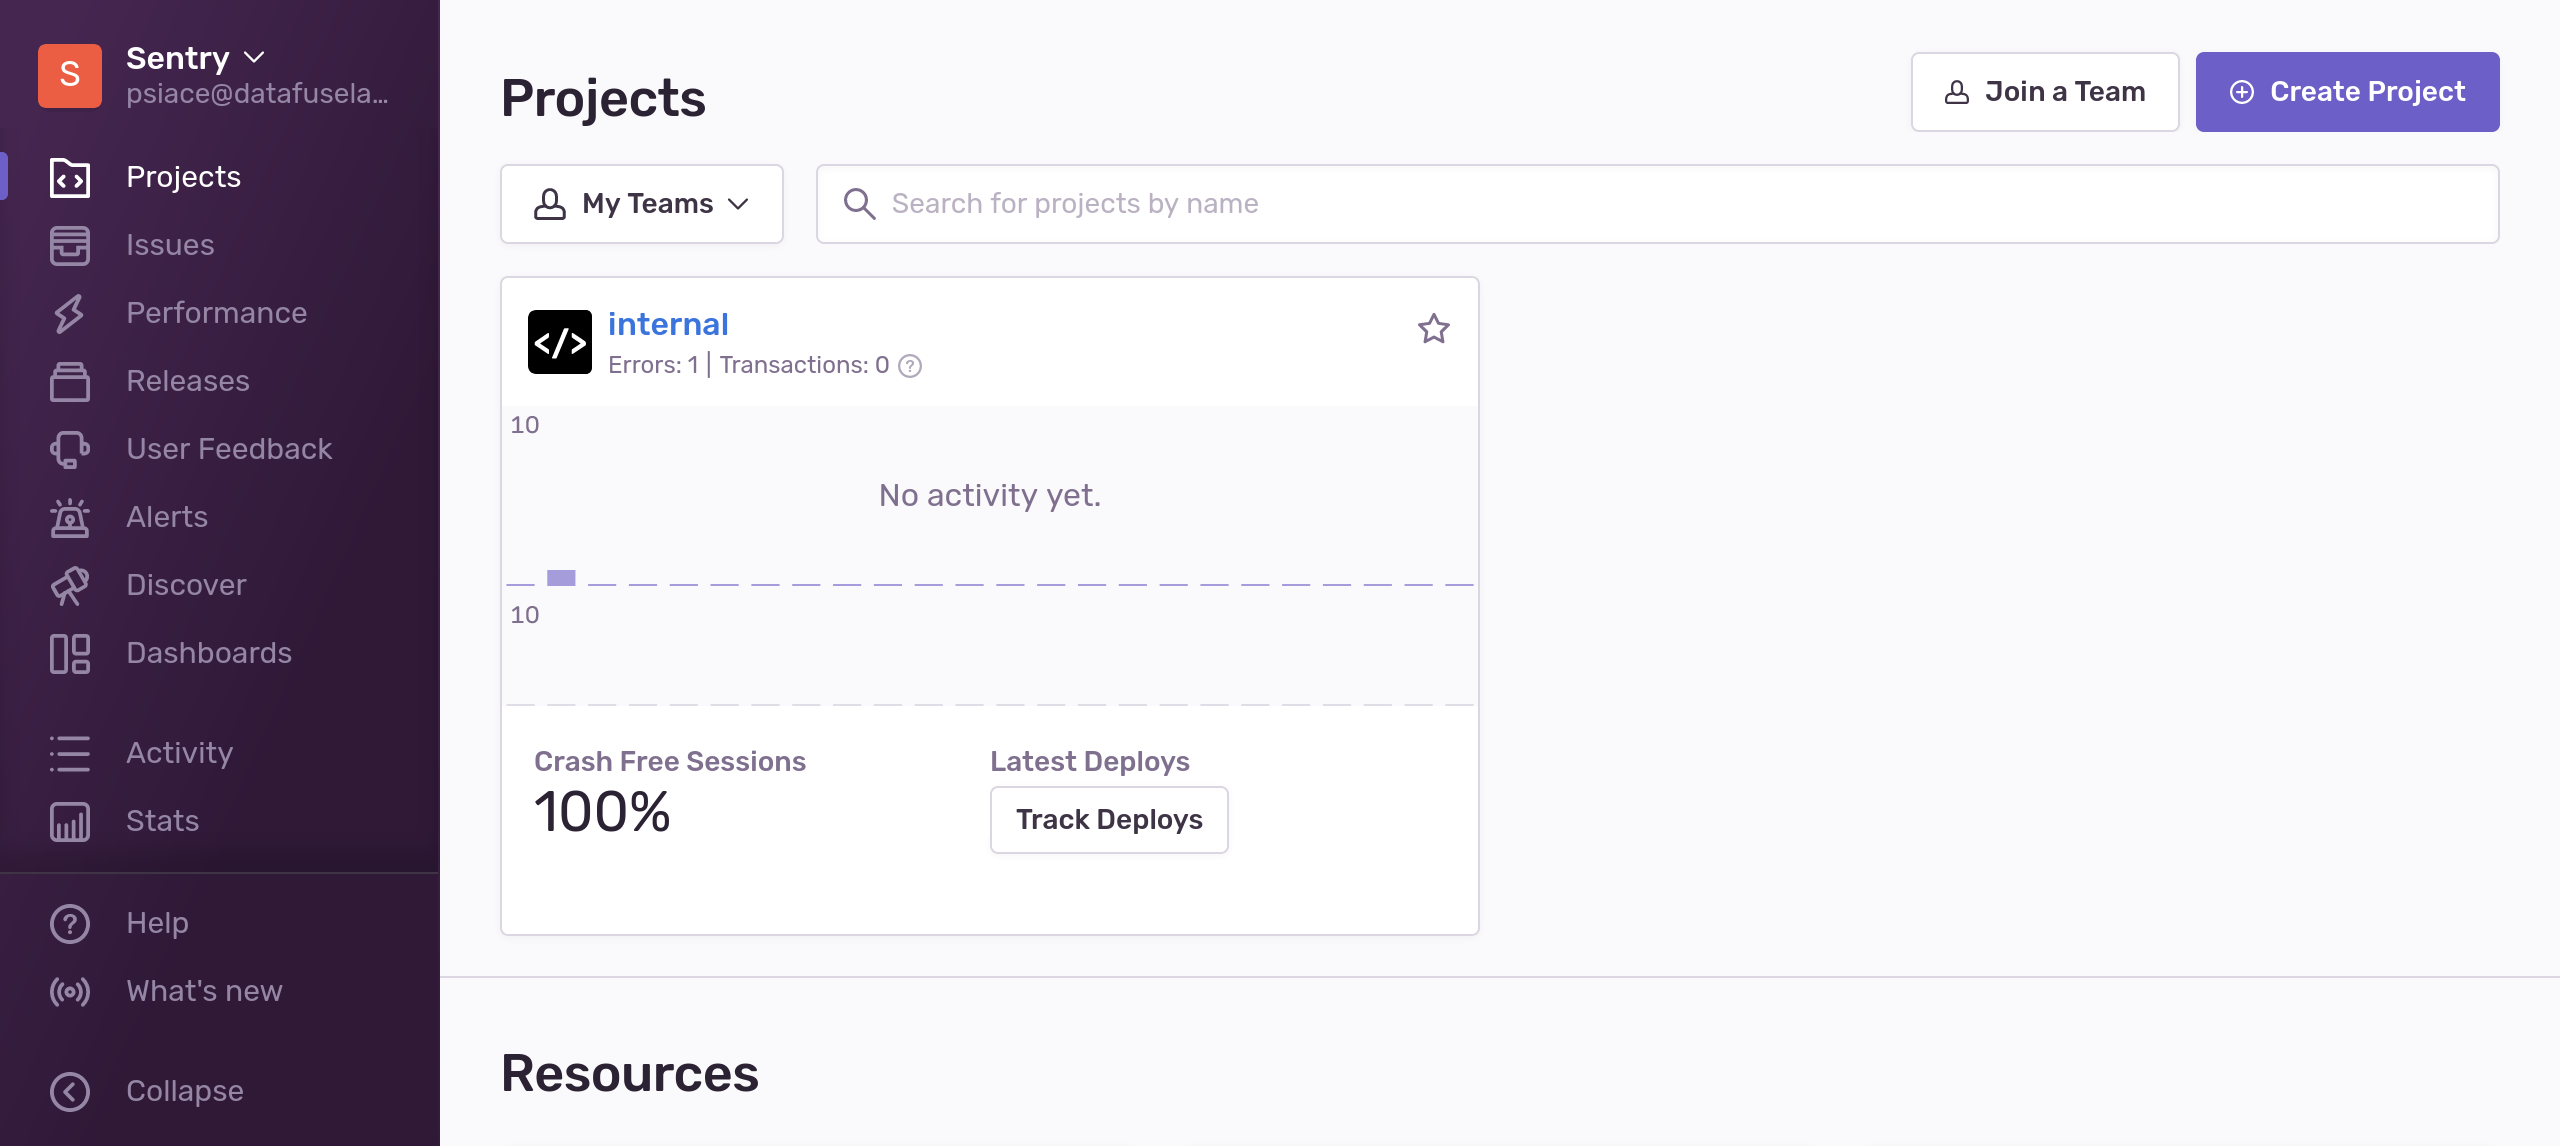The width and height of the screenshot is (2560, 1146).
Task: Click the Dashboards grid icon
Action: (x=69, y=653)
